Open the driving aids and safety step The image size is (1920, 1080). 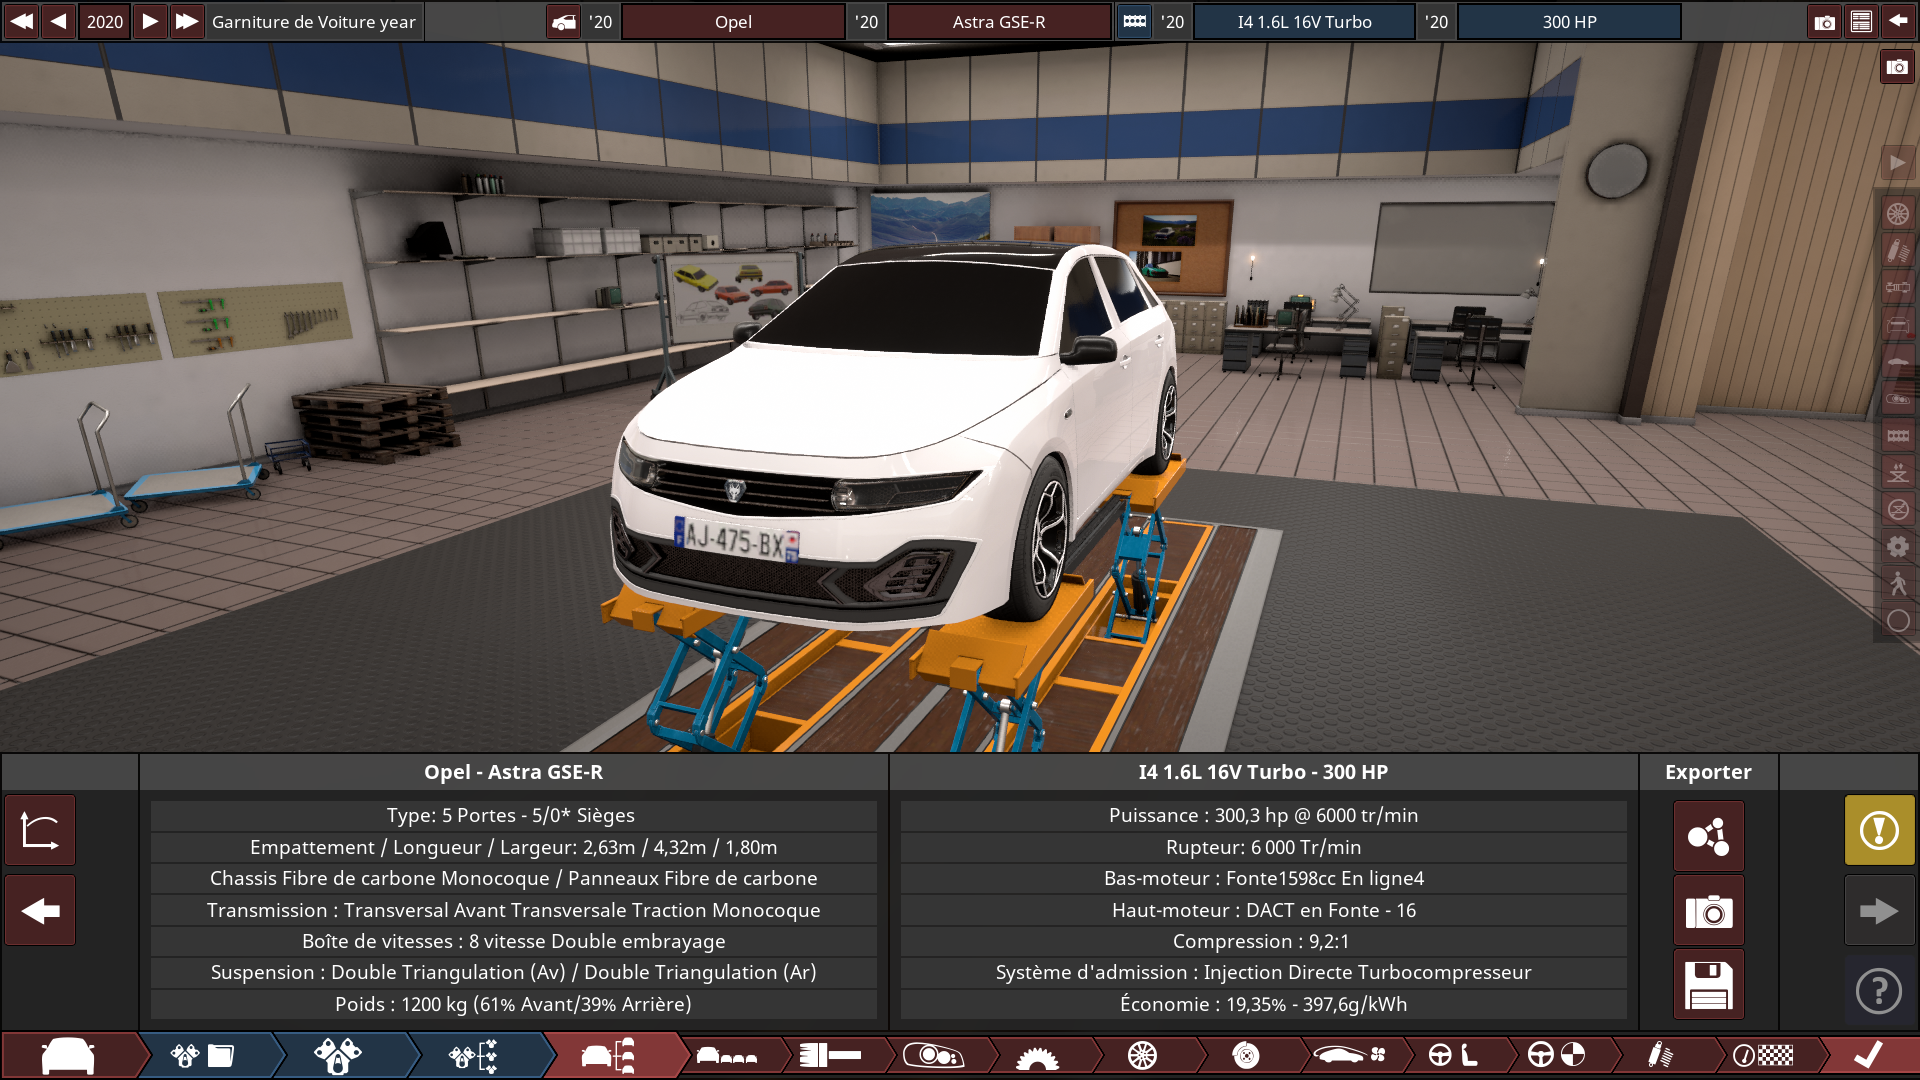pos(1557,1056)
